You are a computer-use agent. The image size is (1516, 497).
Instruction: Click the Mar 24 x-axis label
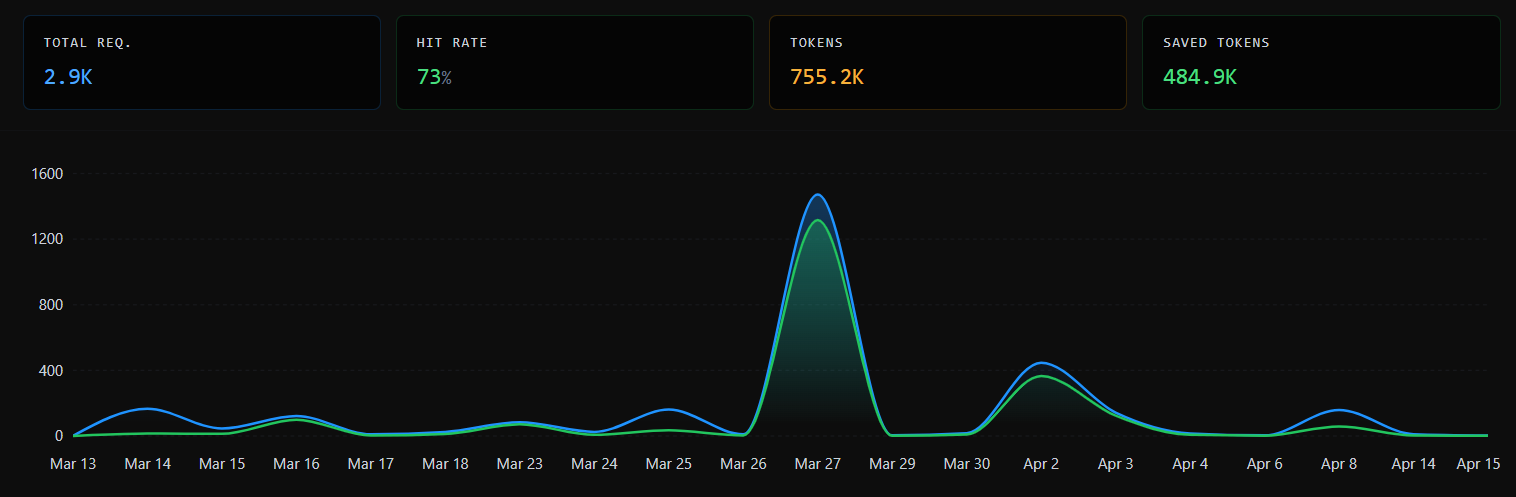(x=595, y=464)
